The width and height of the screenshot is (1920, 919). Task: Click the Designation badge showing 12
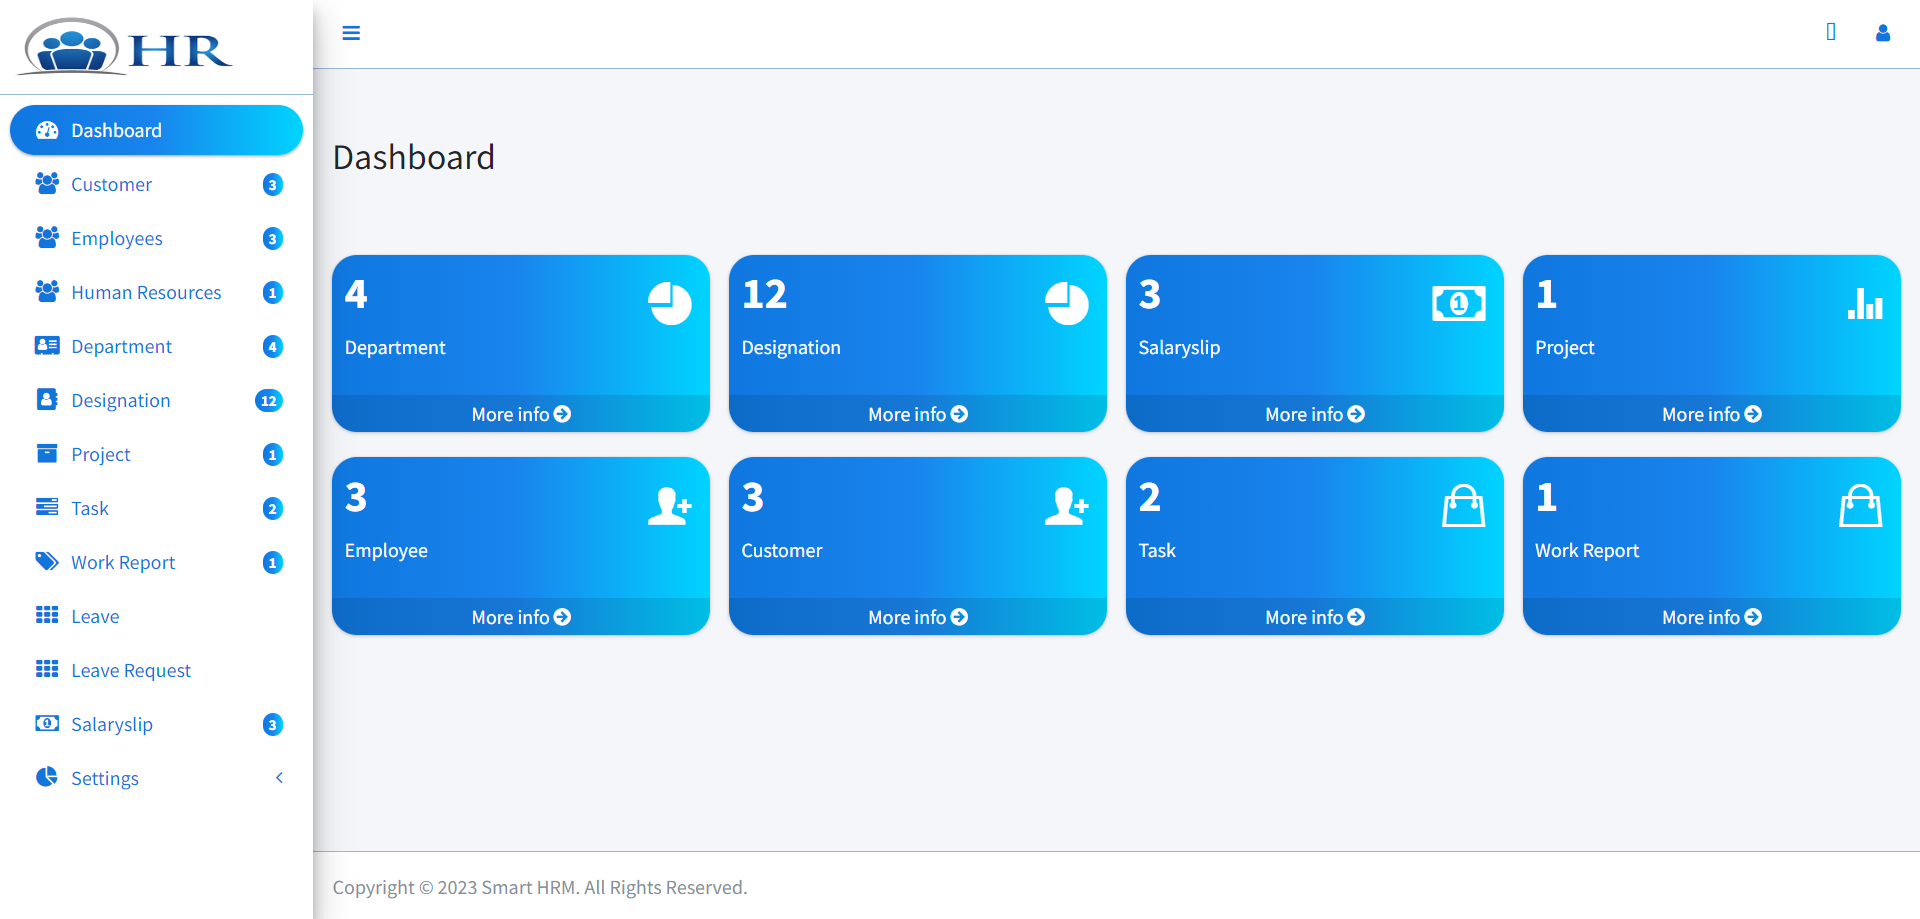pyautogui.click(x=268, y=400)
